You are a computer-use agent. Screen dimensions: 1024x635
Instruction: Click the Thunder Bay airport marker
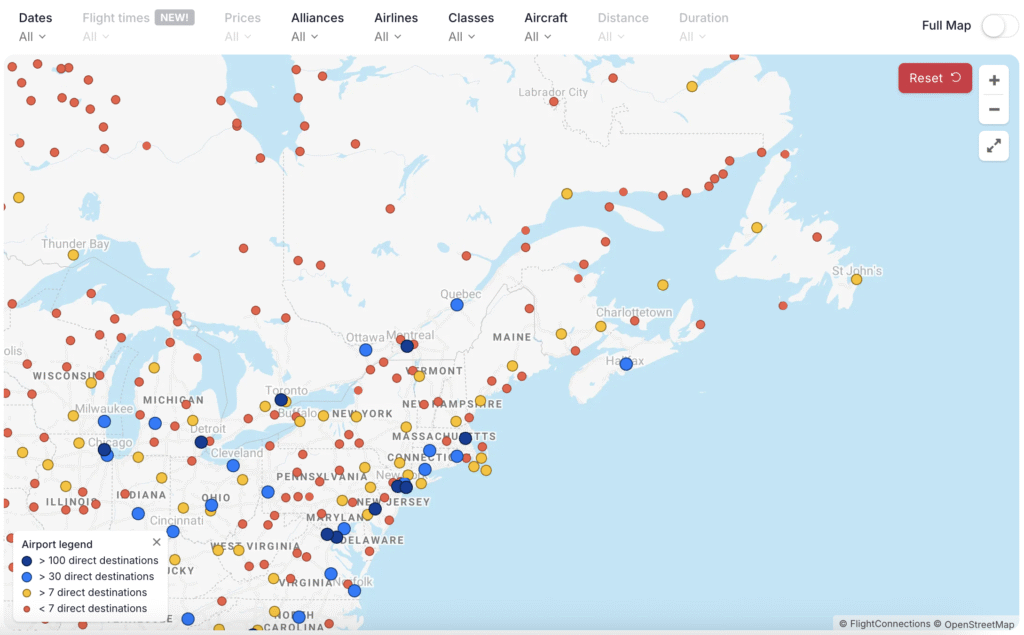tap(73, 255)
